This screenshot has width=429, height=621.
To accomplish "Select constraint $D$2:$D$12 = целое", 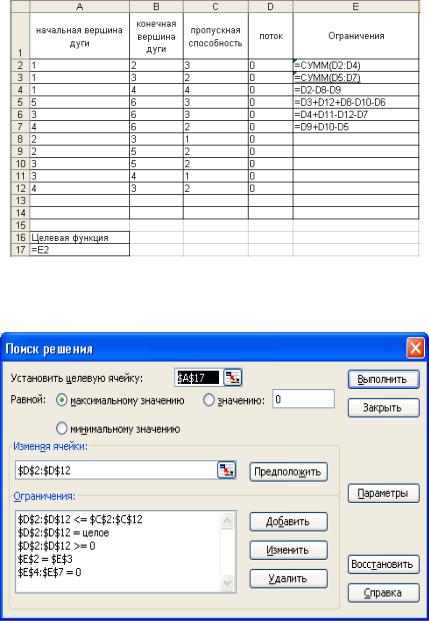I will click(x=63, y=533).
